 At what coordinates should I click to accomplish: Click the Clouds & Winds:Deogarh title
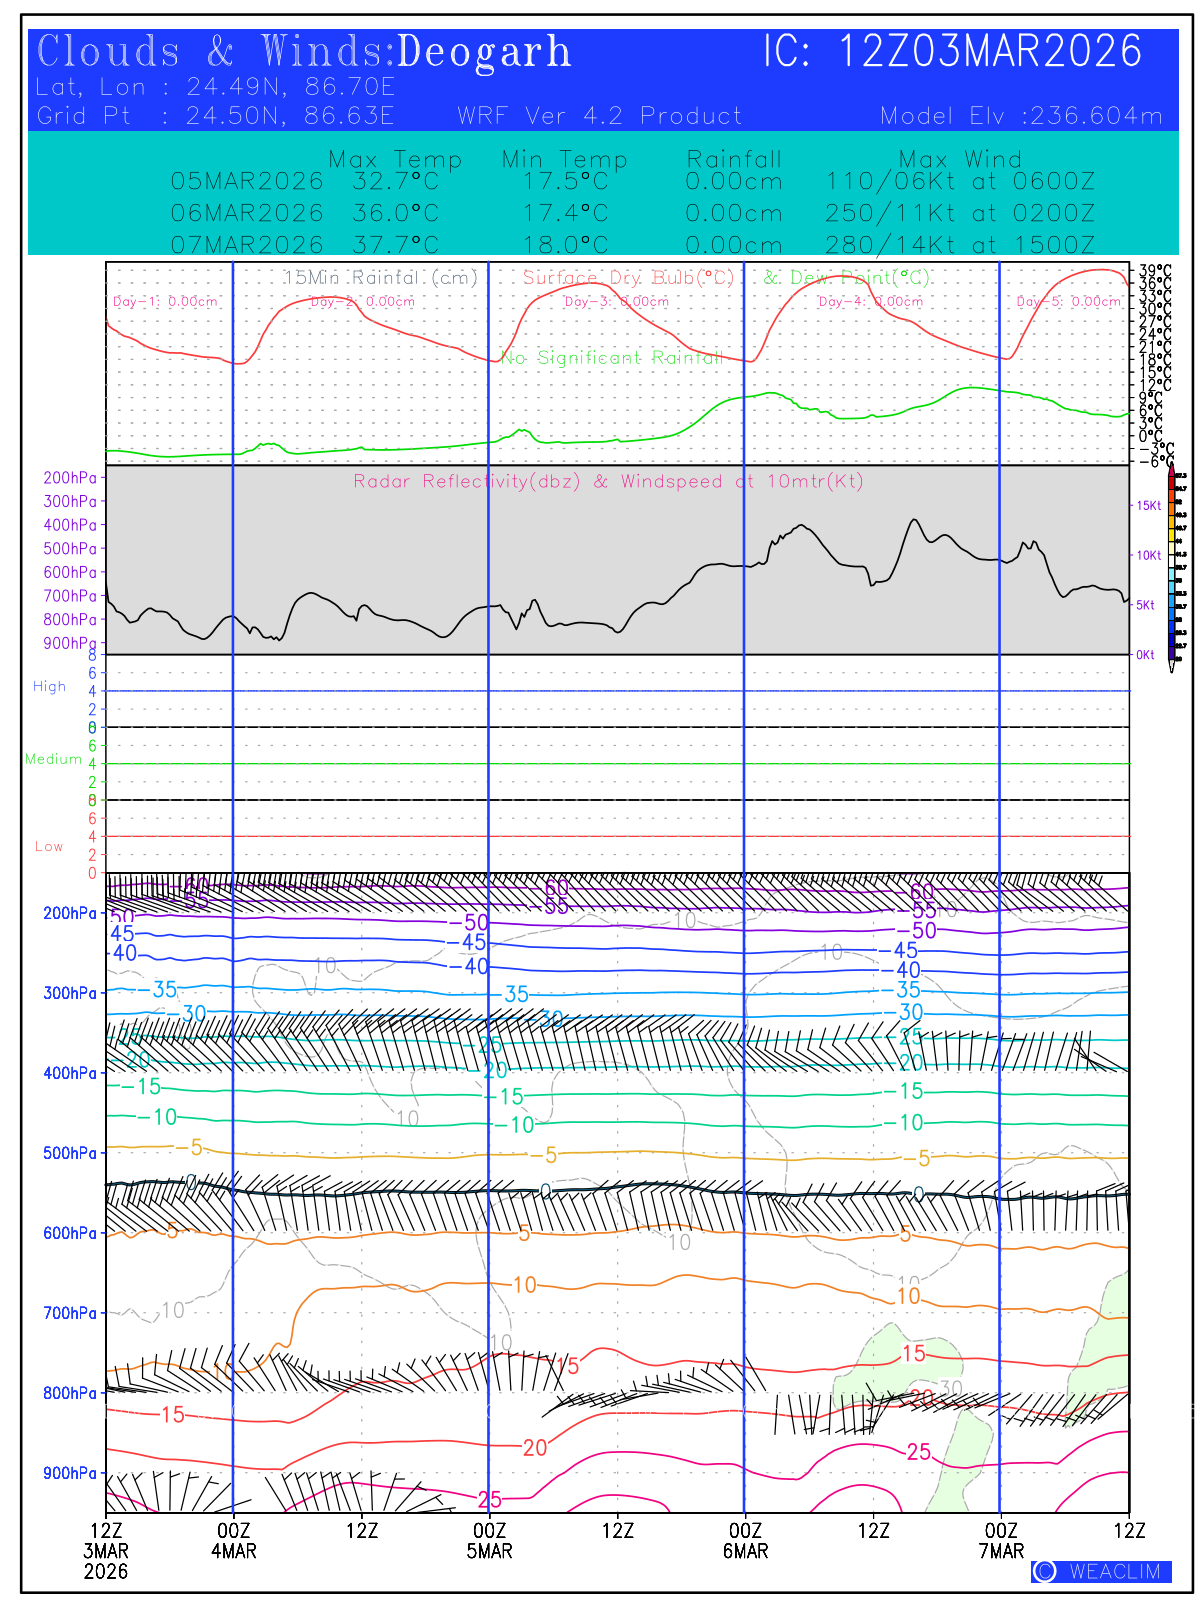pyautogui.click(x=304, y=52)
